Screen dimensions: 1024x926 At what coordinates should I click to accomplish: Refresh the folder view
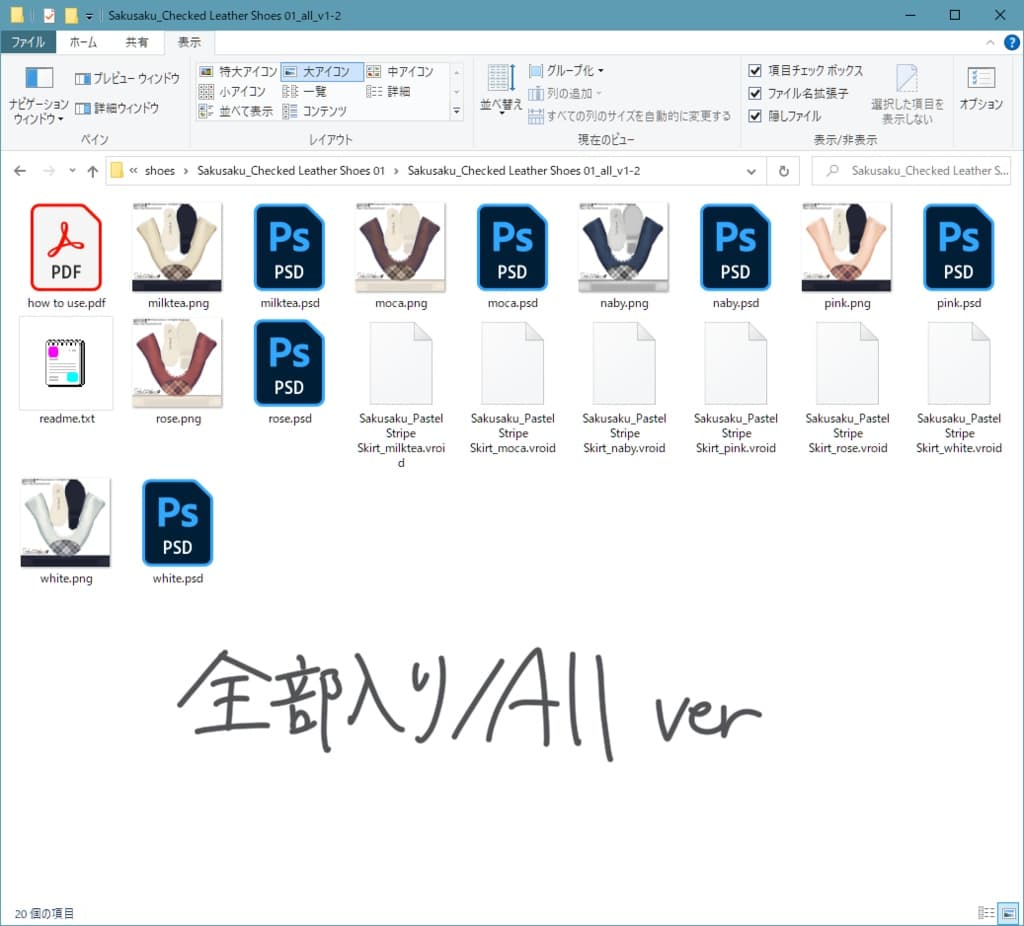(x=785, y=170)
